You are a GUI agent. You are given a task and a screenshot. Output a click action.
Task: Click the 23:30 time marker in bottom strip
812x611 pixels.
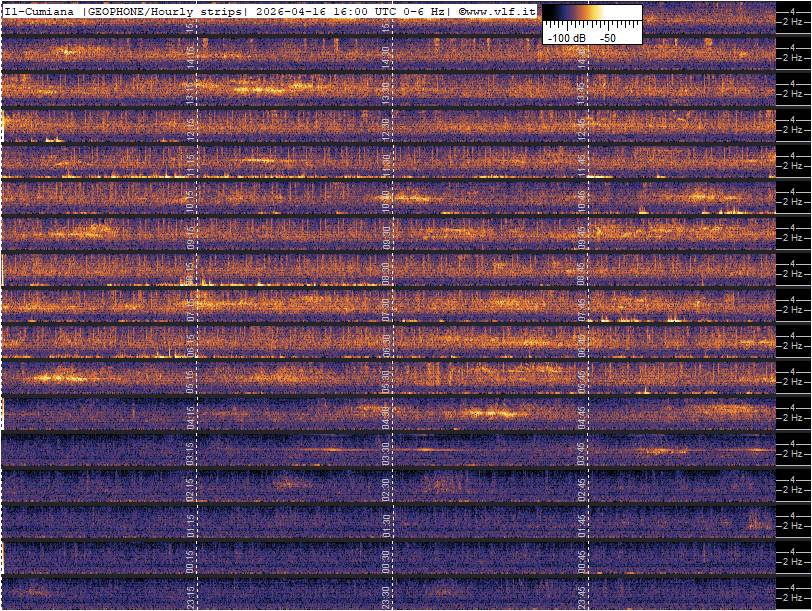click(x=386, y=596)
